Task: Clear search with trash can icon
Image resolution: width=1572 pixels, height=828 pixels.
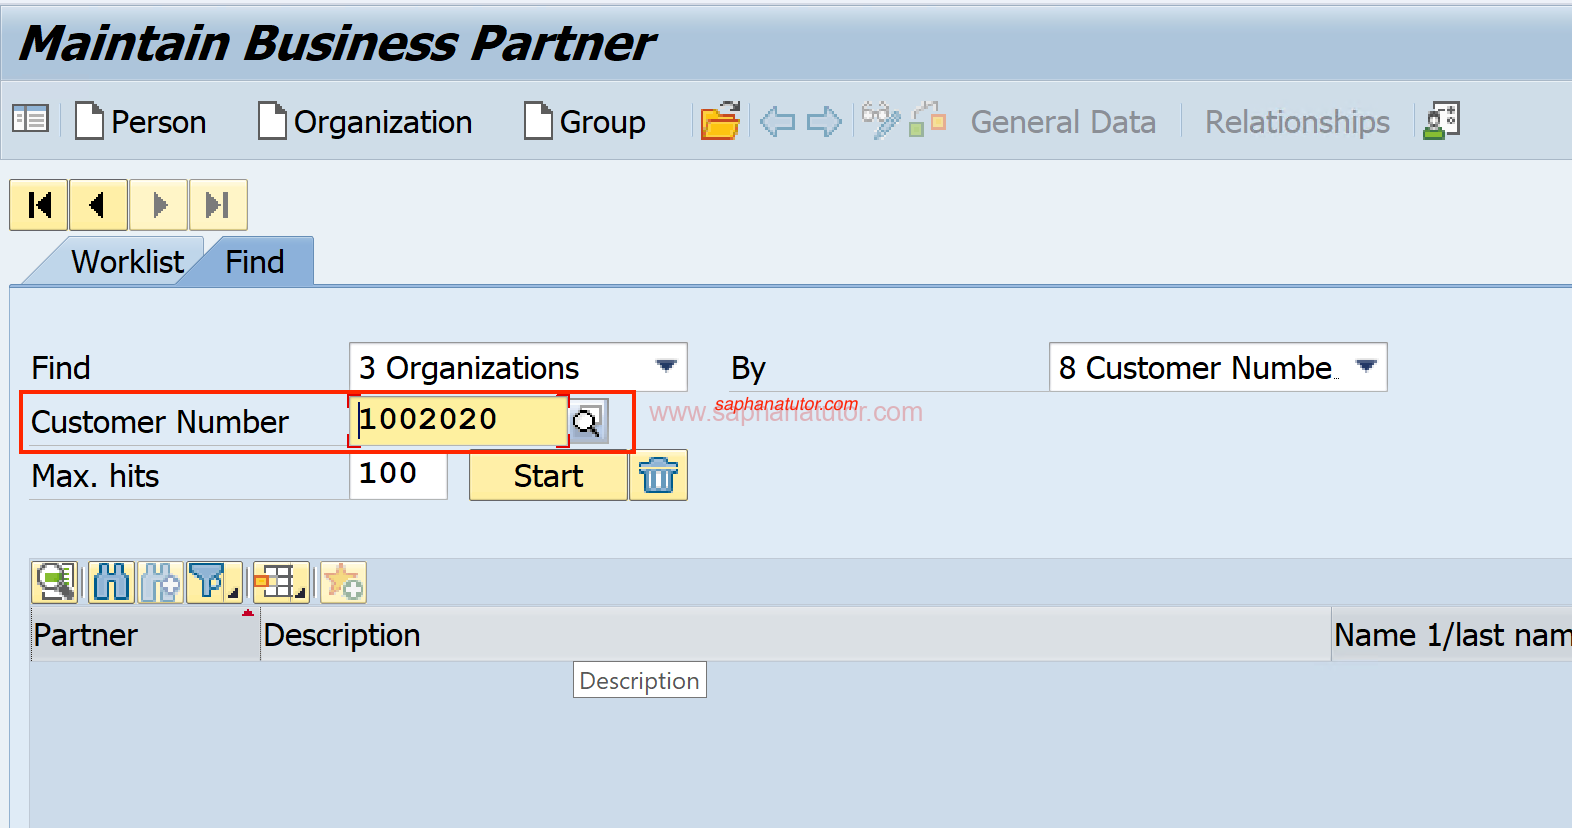Action: pyautogui.click(x=658, y=476)
